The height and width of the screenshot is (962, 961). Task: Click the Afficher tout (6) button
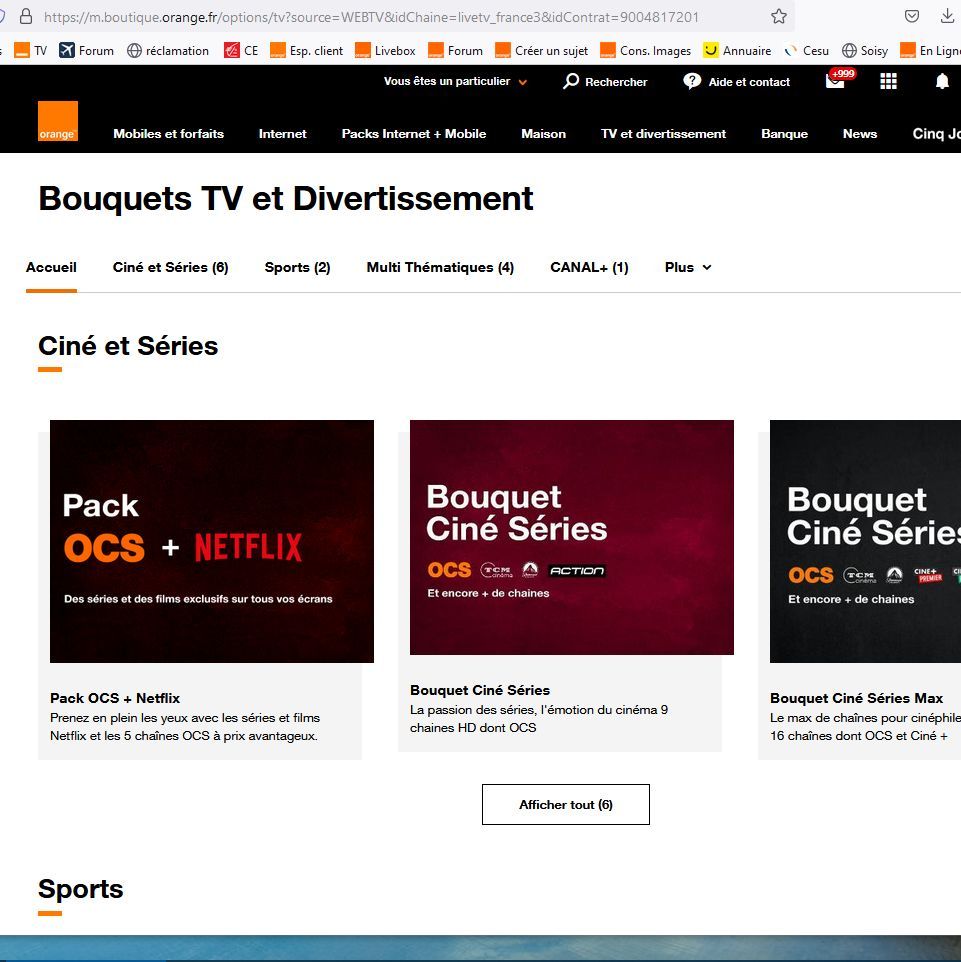pos(566,804)
